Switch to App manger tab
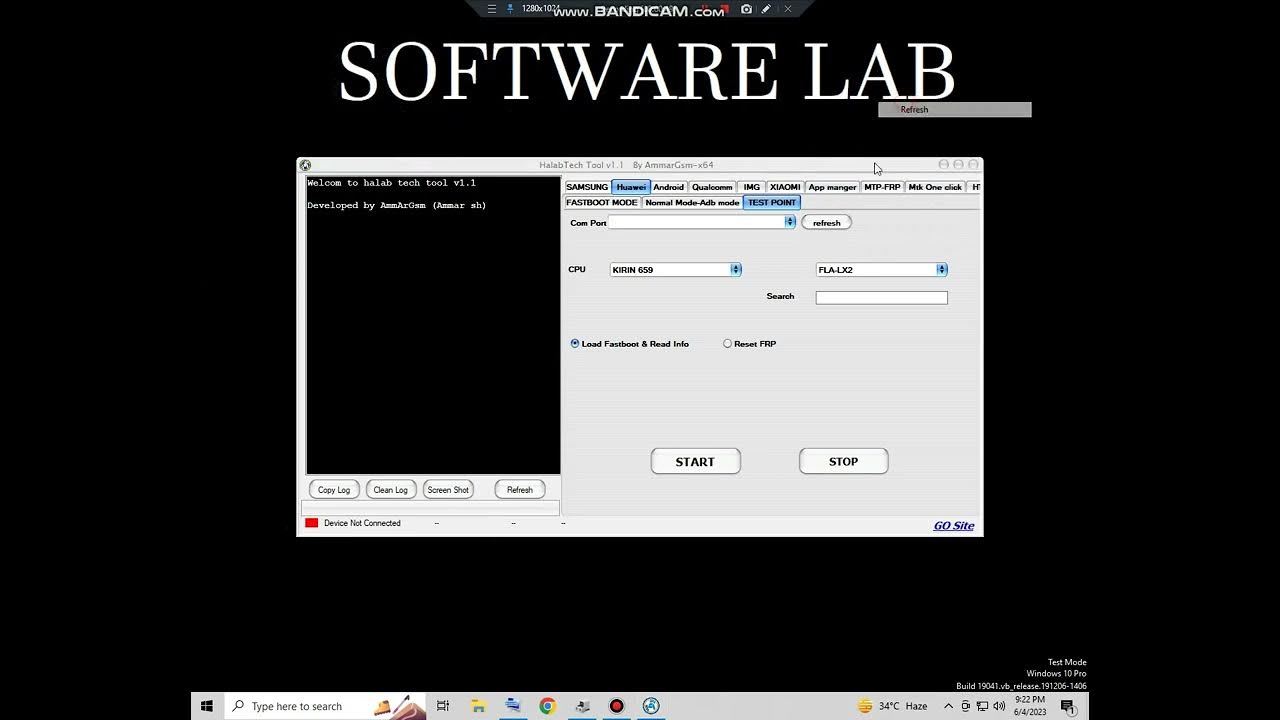 point(832,187)
